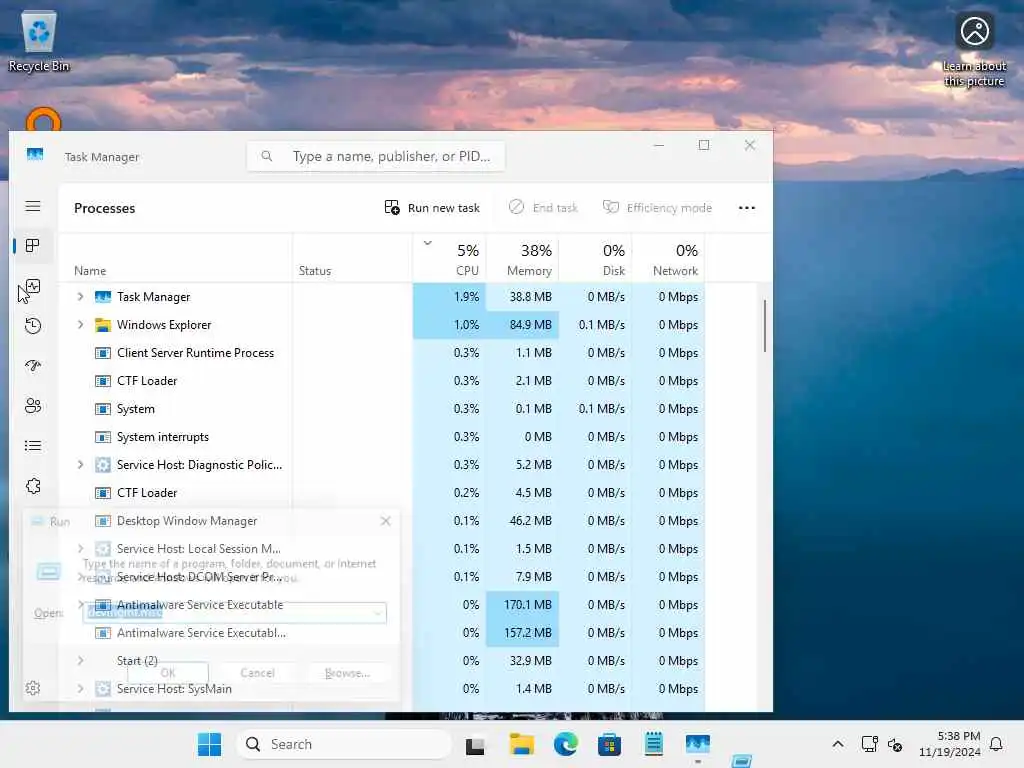Click the Run new task button

pyautogui.click(x=432, y=208)
